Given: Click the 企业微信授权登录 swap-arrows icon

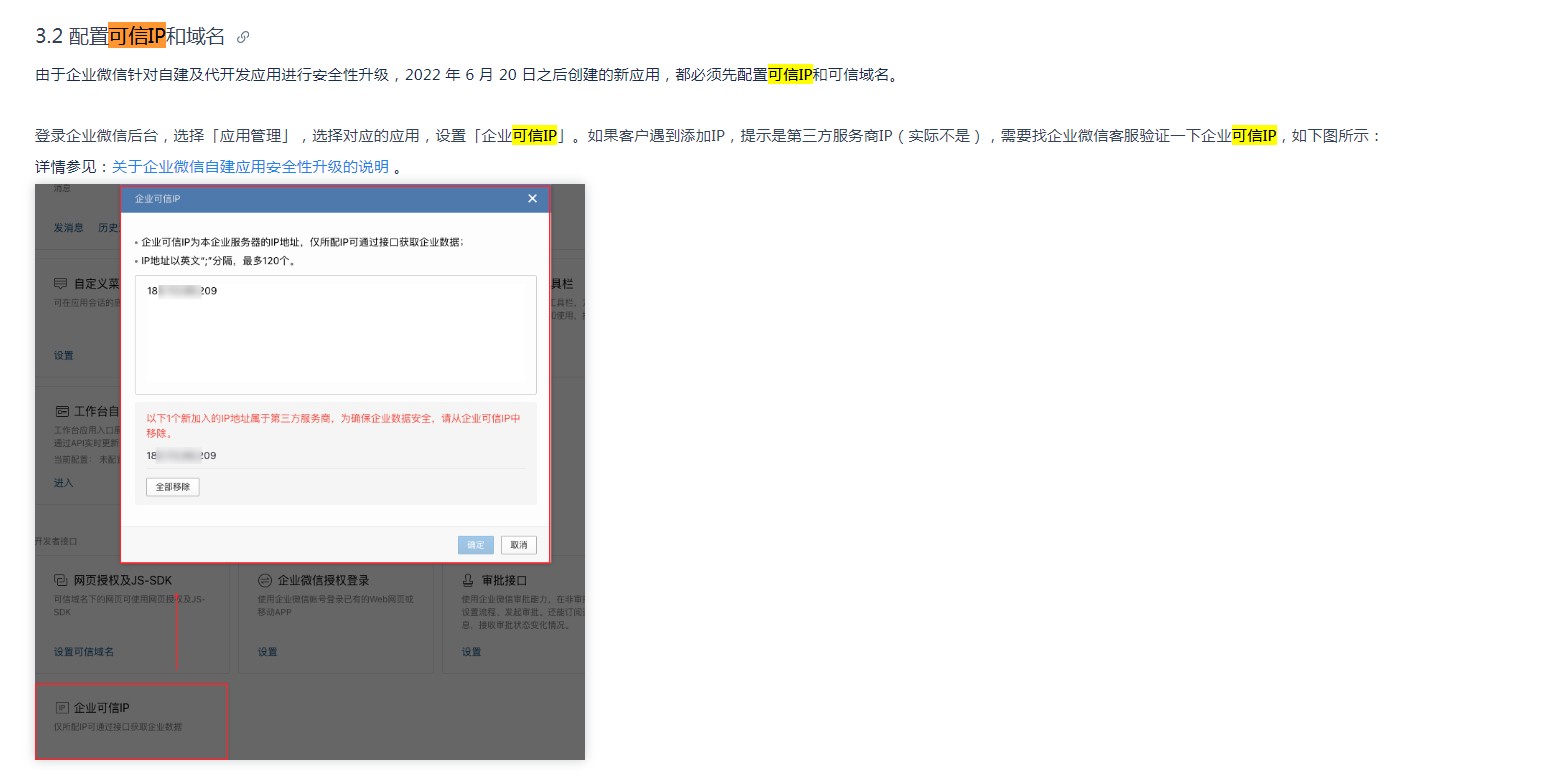Looking at the screenshot, I should point(265,580).
